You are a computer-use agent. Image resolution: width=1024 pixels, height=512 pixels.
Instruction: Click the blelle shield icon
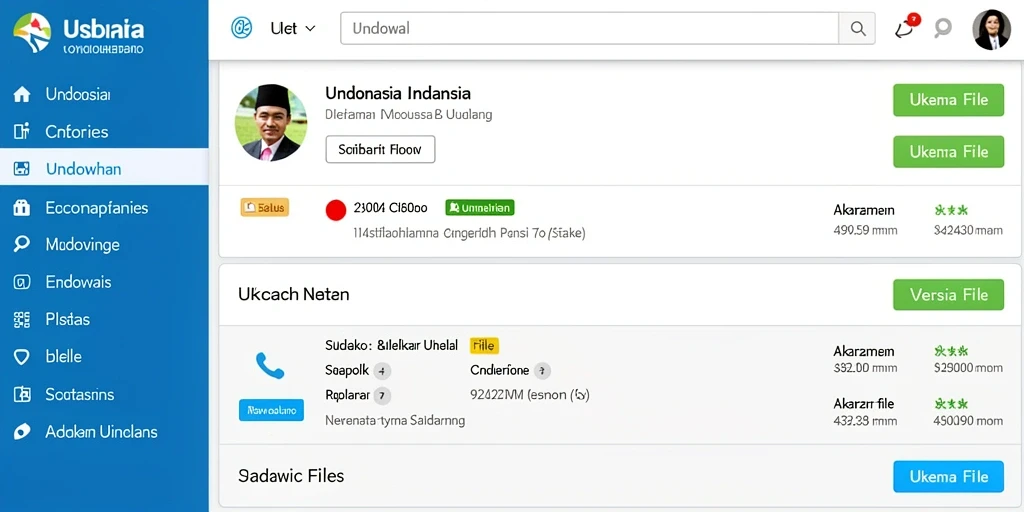pyautogui.click(x=22, y=357)
